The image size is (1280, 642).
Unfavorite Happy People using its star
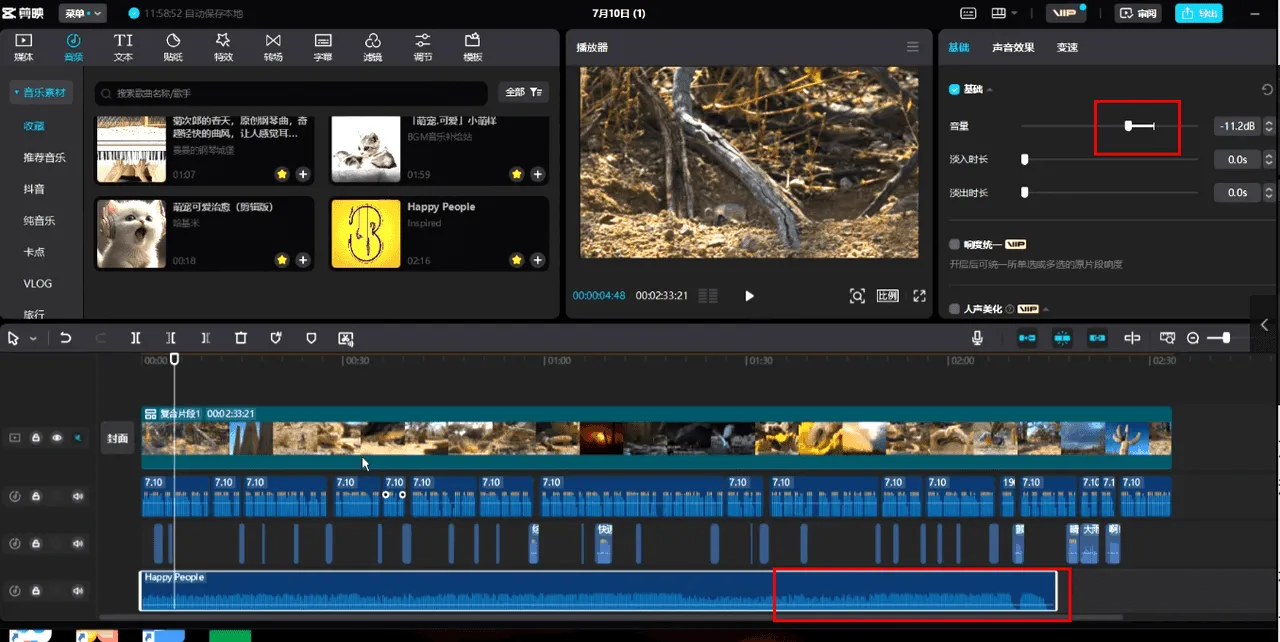click(x=516, y=259)
